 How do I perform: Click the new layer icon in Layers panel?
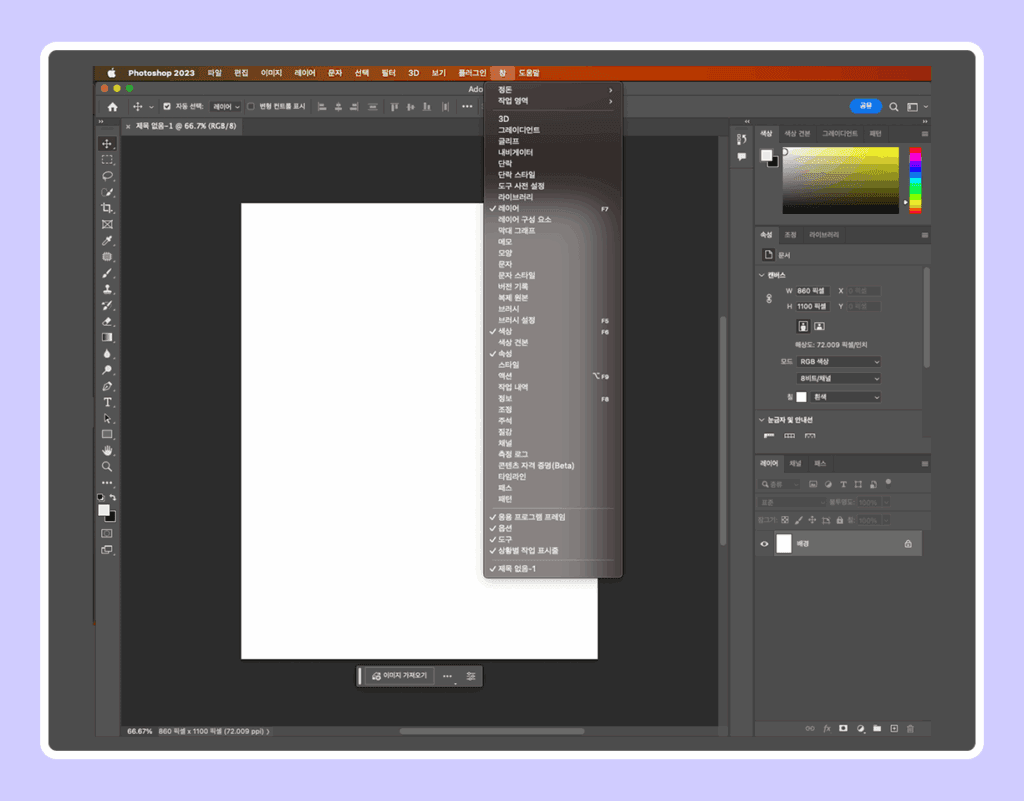894,729
